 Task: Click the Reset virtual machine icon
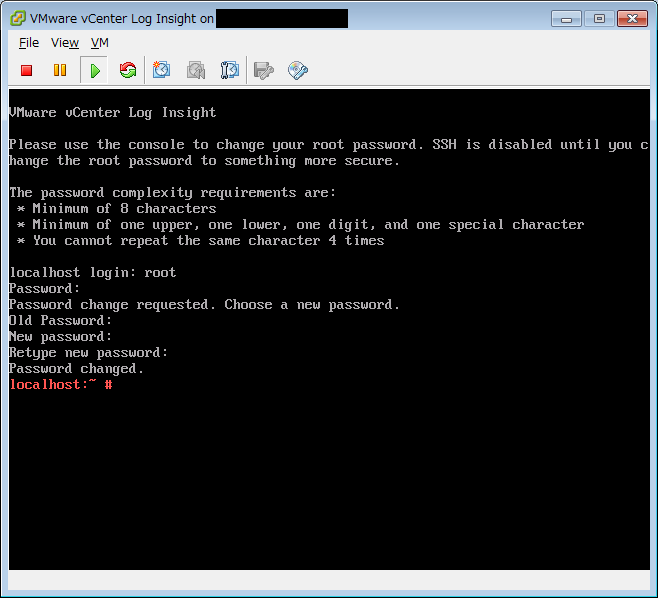[128, 70]
